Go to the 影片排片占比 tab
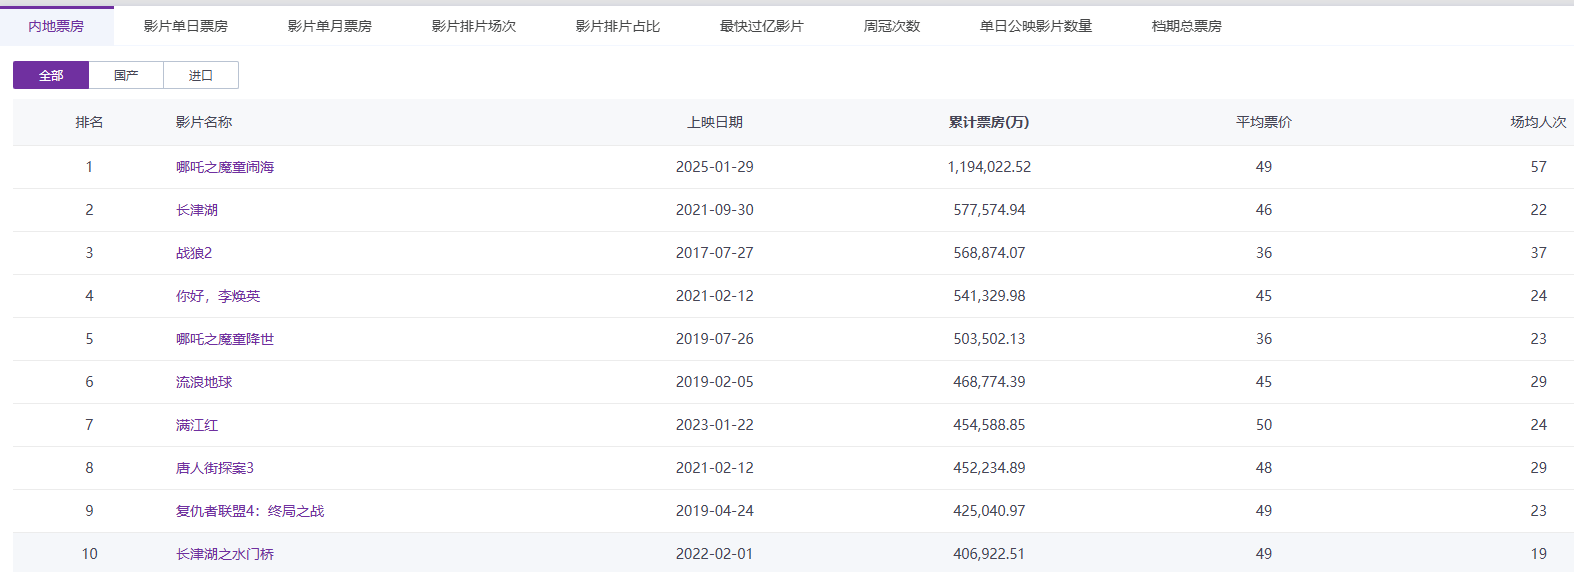Image resolution: width=1574 pixels, height=572 pixels. click(x=617, y=26)
